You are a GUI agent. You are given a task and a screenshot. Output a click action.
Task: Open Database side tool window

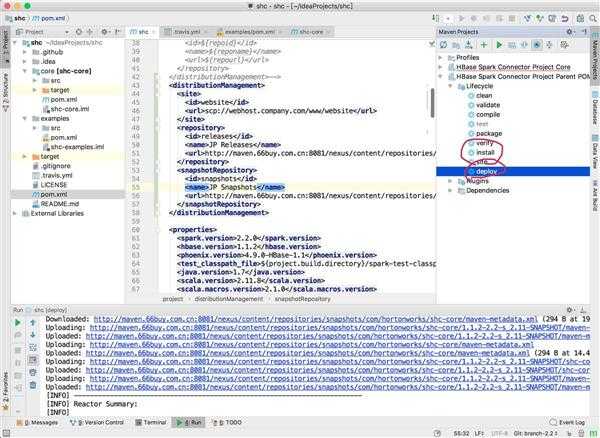595,108
